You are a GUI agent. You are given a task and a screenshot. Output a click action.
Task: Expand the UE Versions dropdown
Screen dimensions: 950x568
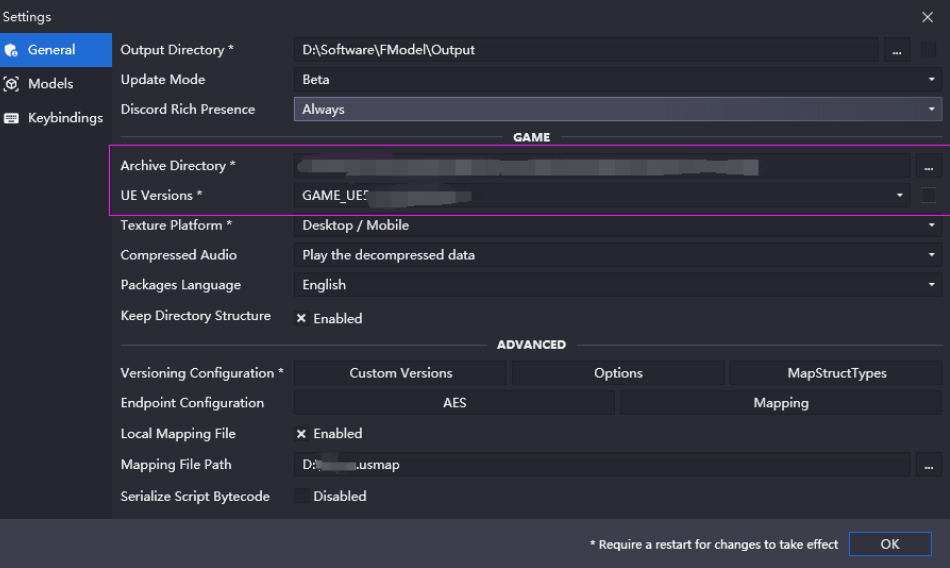click(602, 195)
